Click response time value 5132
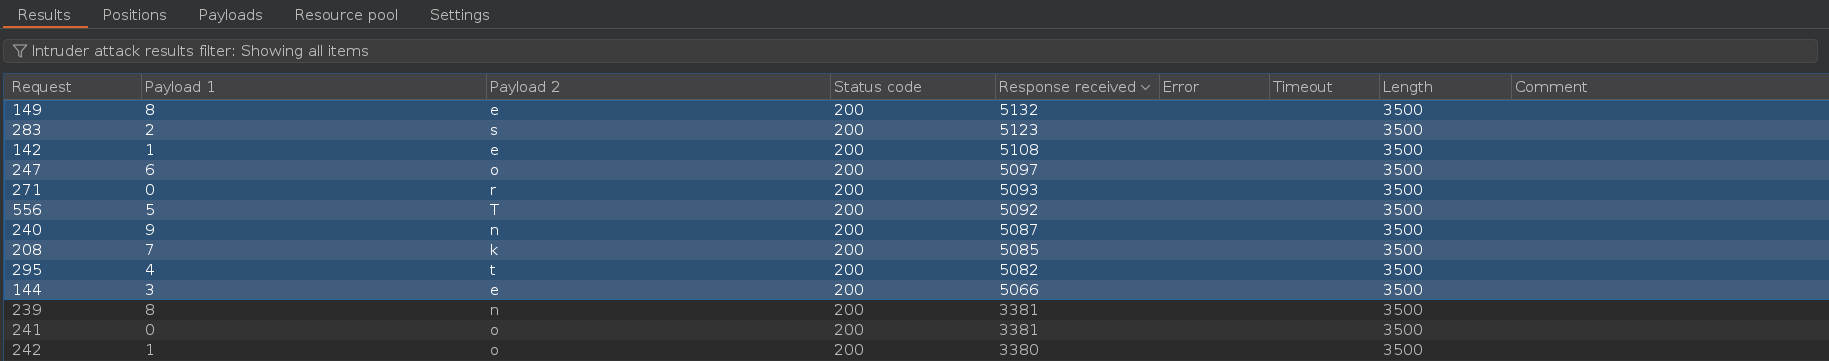1829x361 pixels. pos(1018,110)
